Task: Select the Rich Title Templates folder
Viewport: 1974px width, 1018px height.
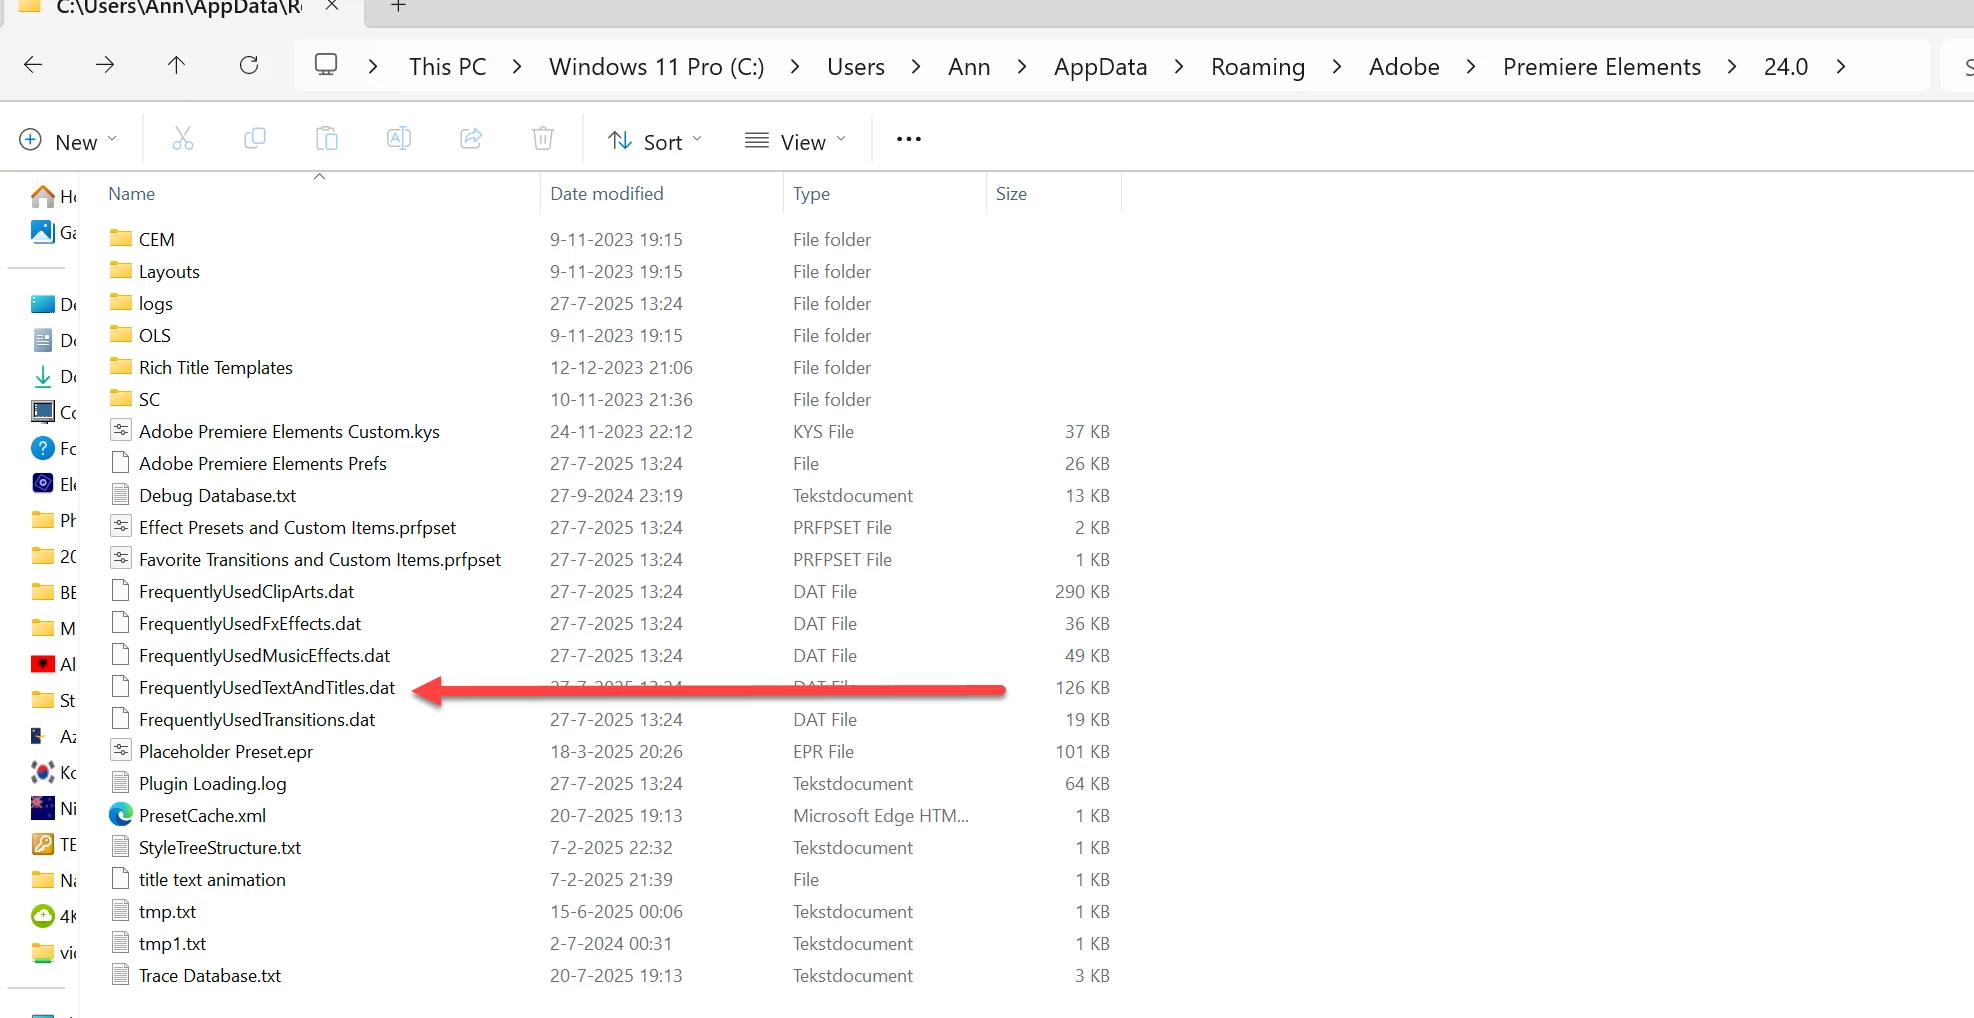Action: (216, 367)
